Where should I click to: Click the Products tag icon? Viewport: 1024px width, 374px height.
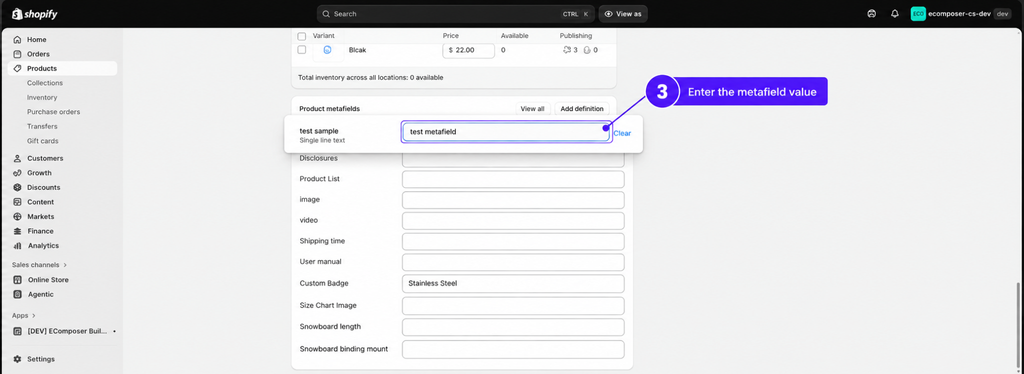pyautogui.click(x=17, y=69)
